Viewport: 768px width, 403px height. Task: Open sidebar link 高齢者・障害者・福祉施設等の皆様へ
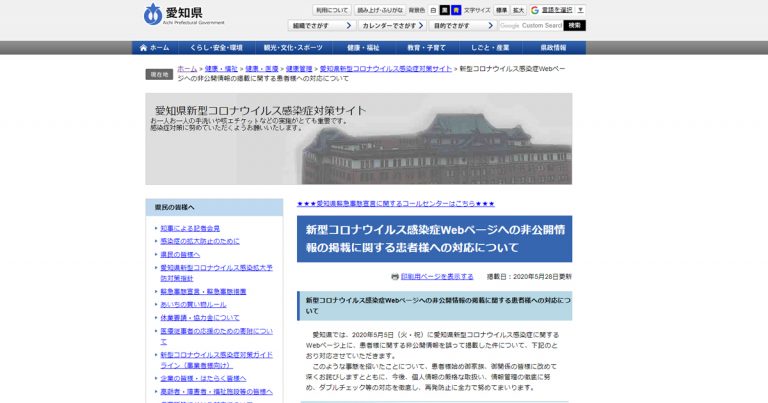(216, 392)
